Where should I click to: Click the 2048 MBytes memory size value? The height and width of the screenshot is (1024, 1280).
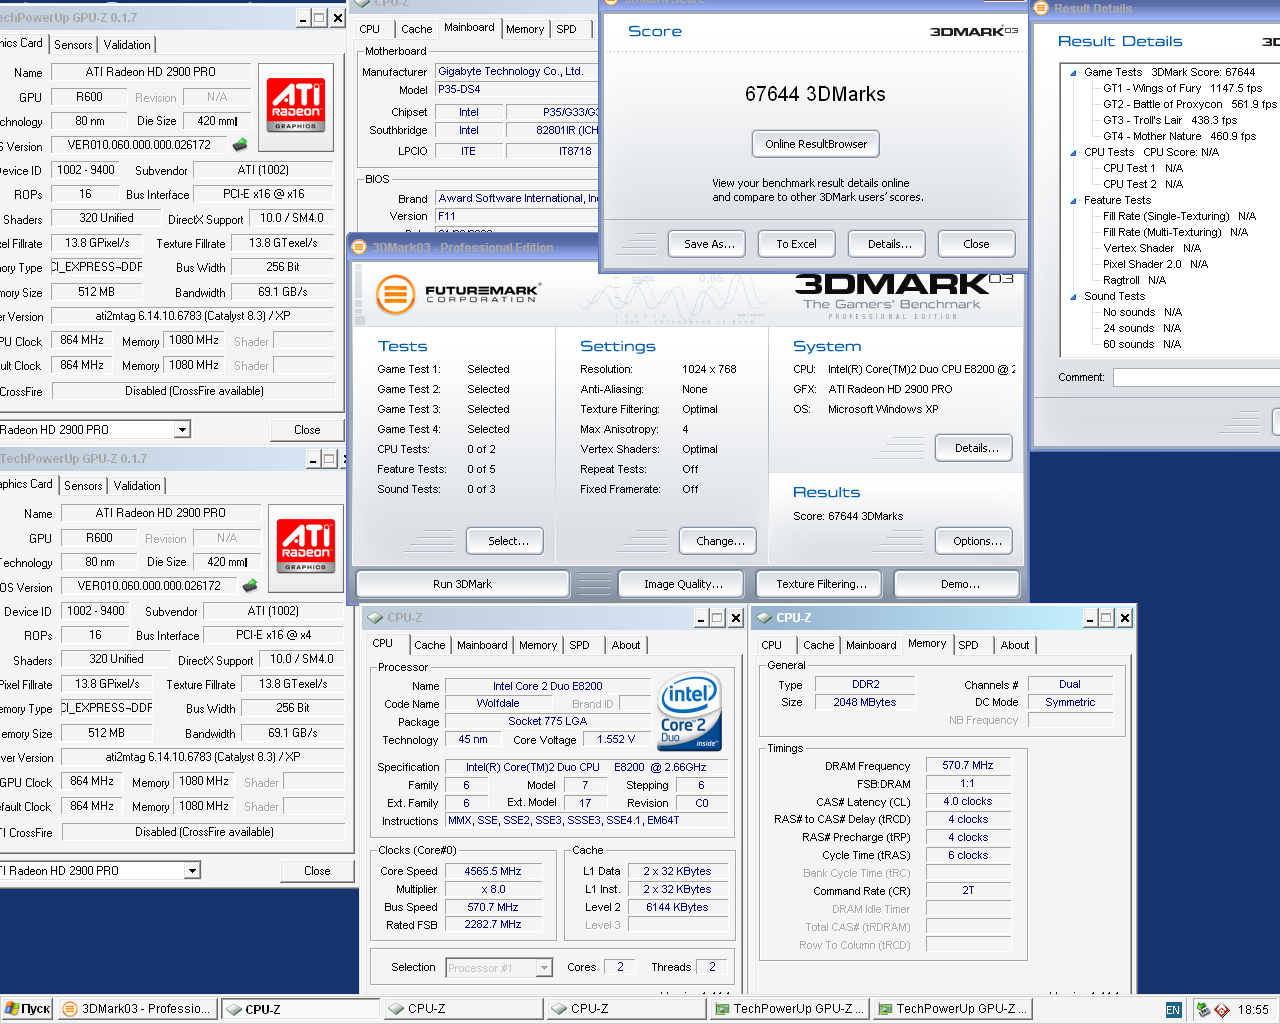click(x=865, y=702)
